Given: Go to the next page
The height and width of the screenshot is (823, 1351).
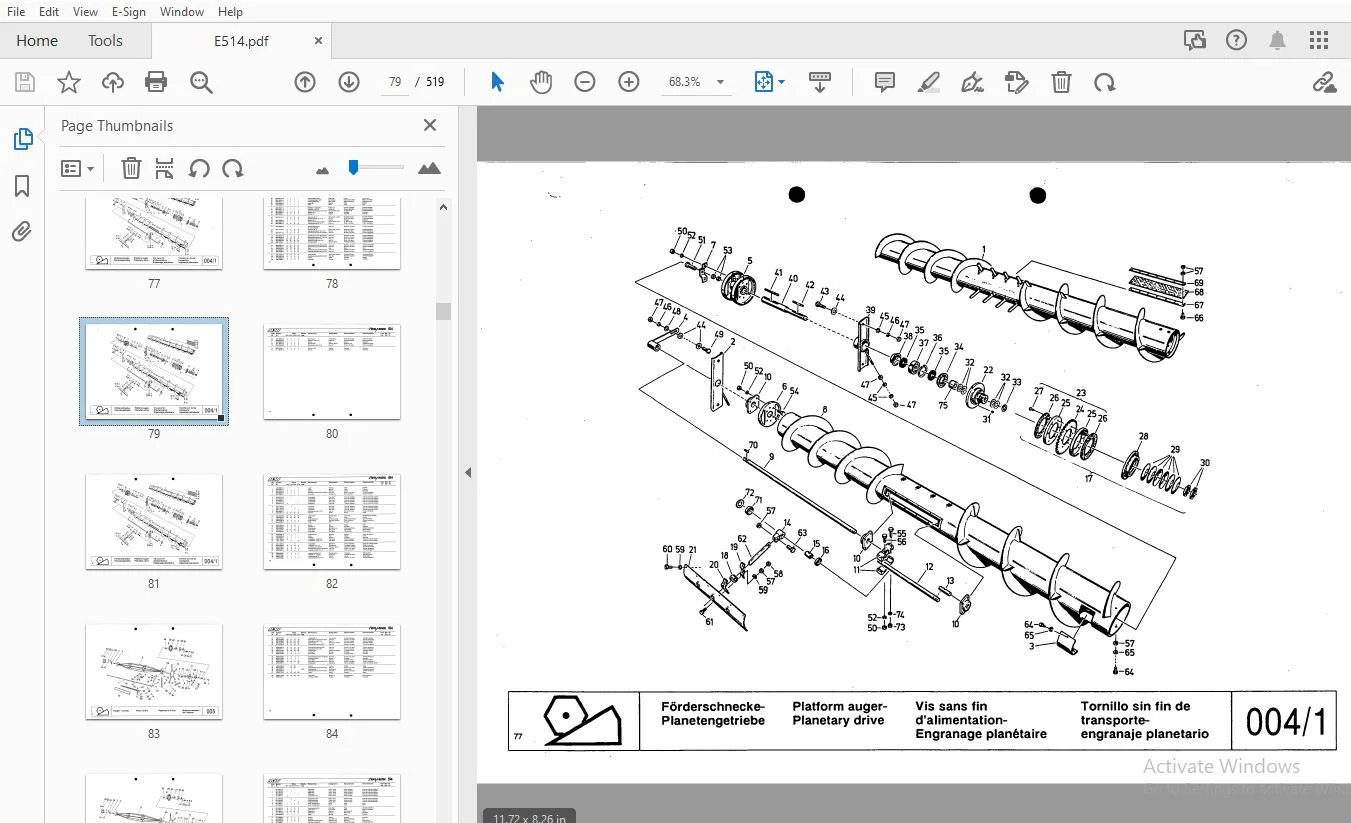Looking at the screenshot, I should pos(349,82).
